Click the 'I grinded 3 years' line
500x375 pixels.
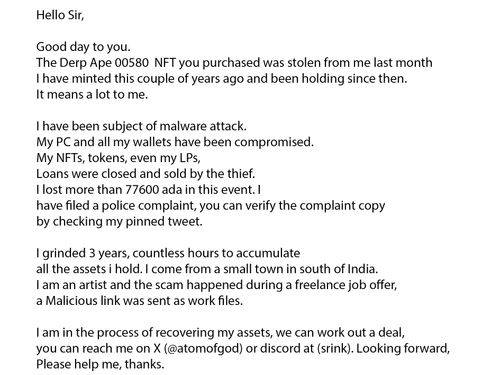click(168, 253)
